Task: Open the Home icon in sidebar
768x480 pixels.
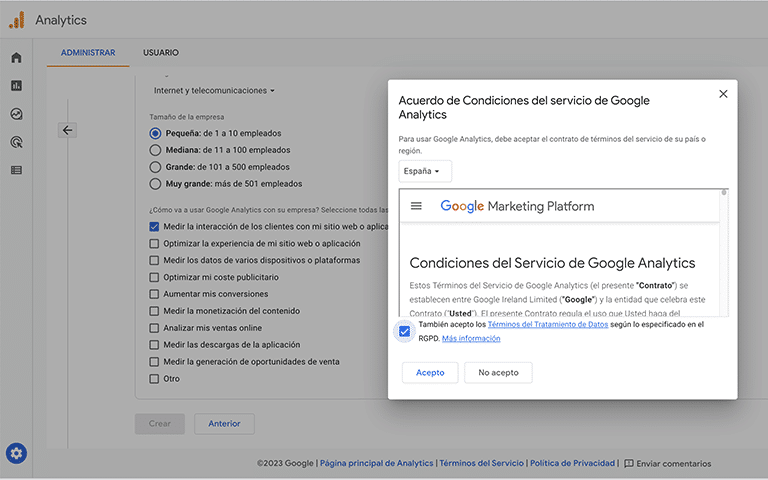Action: point(16,58)
